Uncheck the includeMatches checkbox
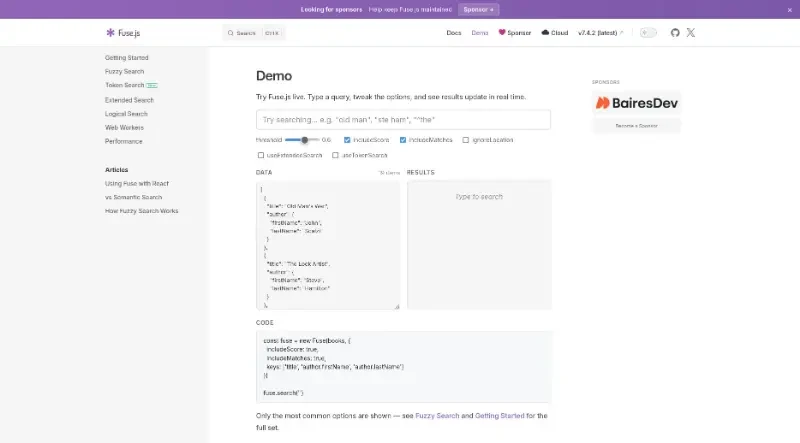This screenshot has width=800, height=443. (403, 140)
